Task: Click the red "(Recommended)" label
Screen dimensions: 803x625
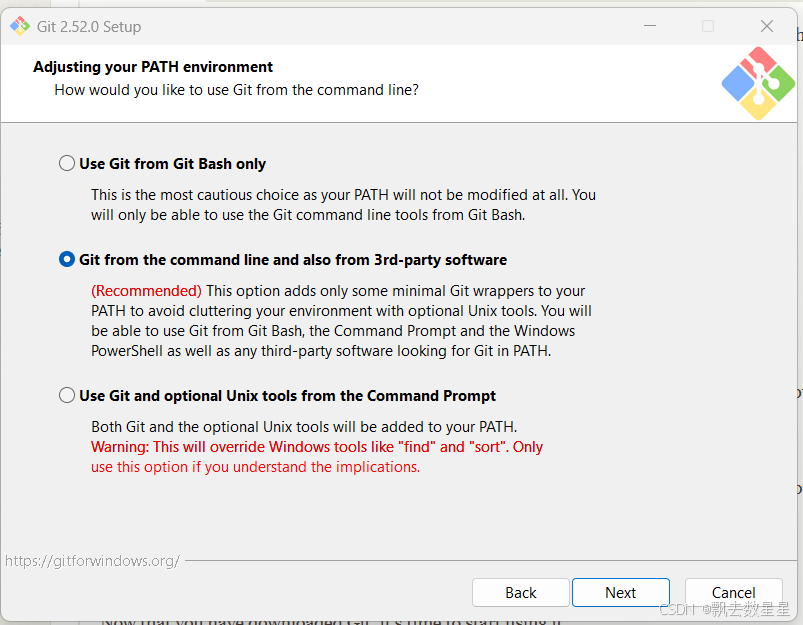Action: coord(146,291)
